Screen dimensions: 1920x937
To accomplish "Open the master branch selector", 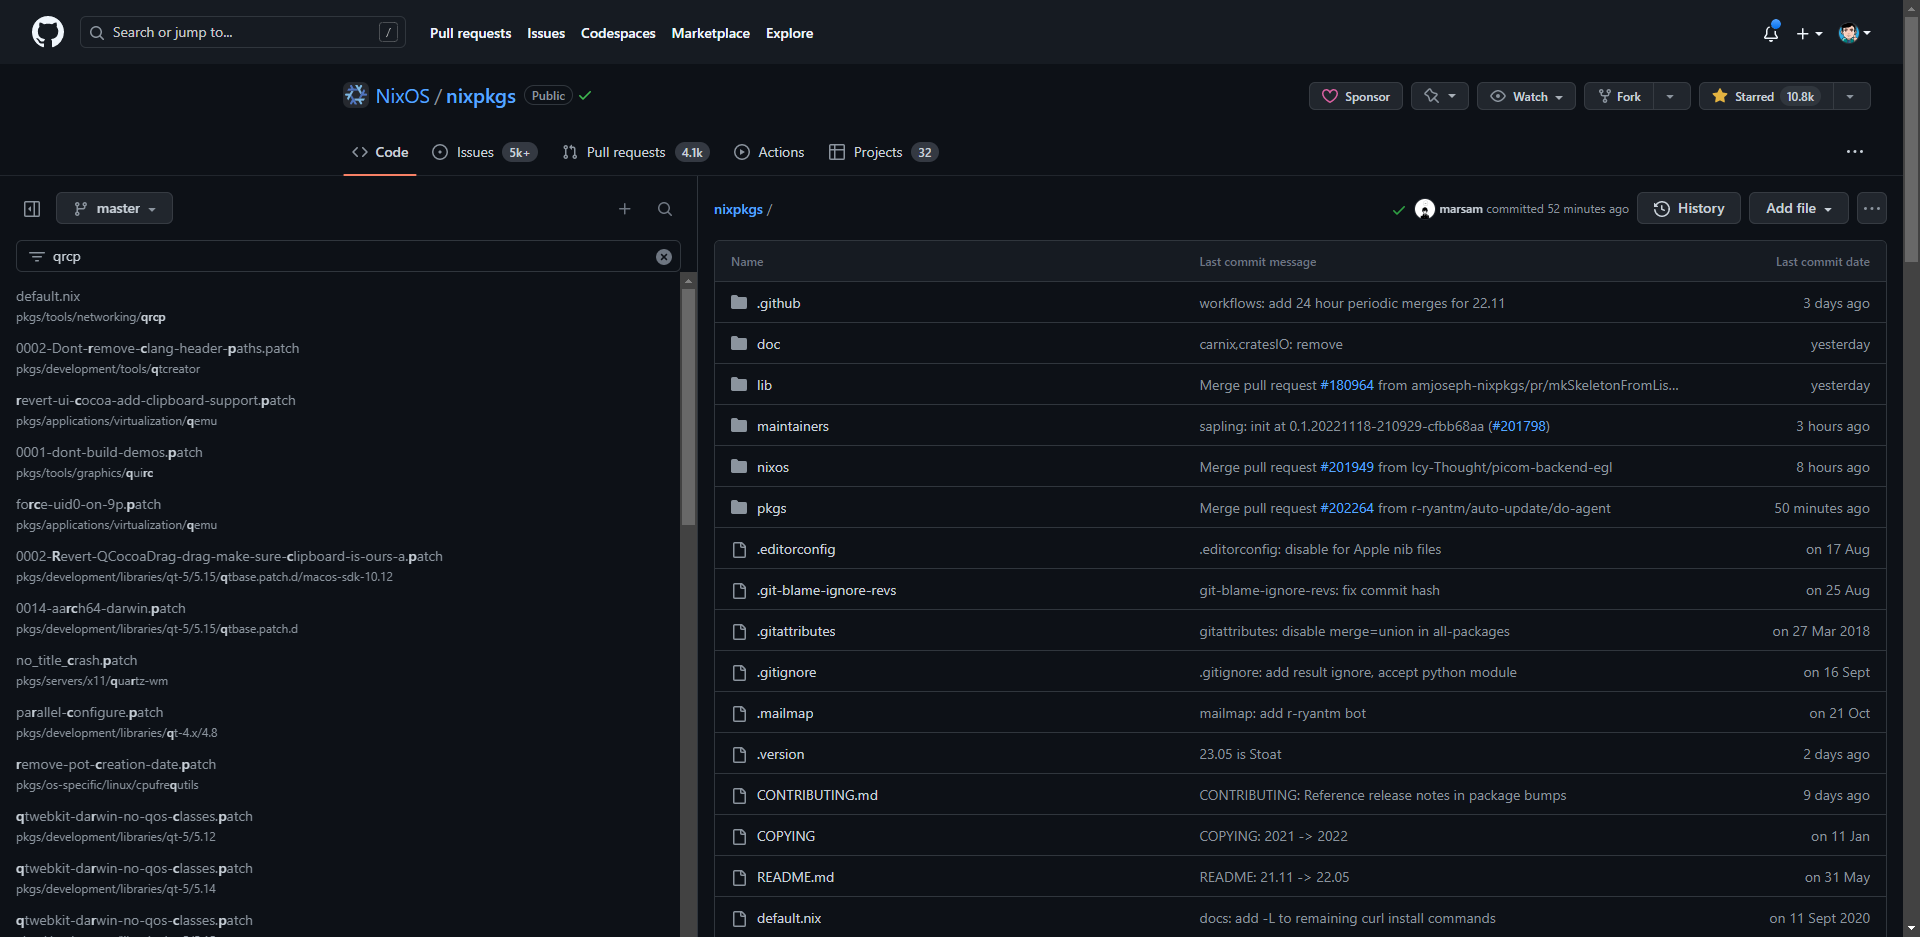I will pos(114,208).
